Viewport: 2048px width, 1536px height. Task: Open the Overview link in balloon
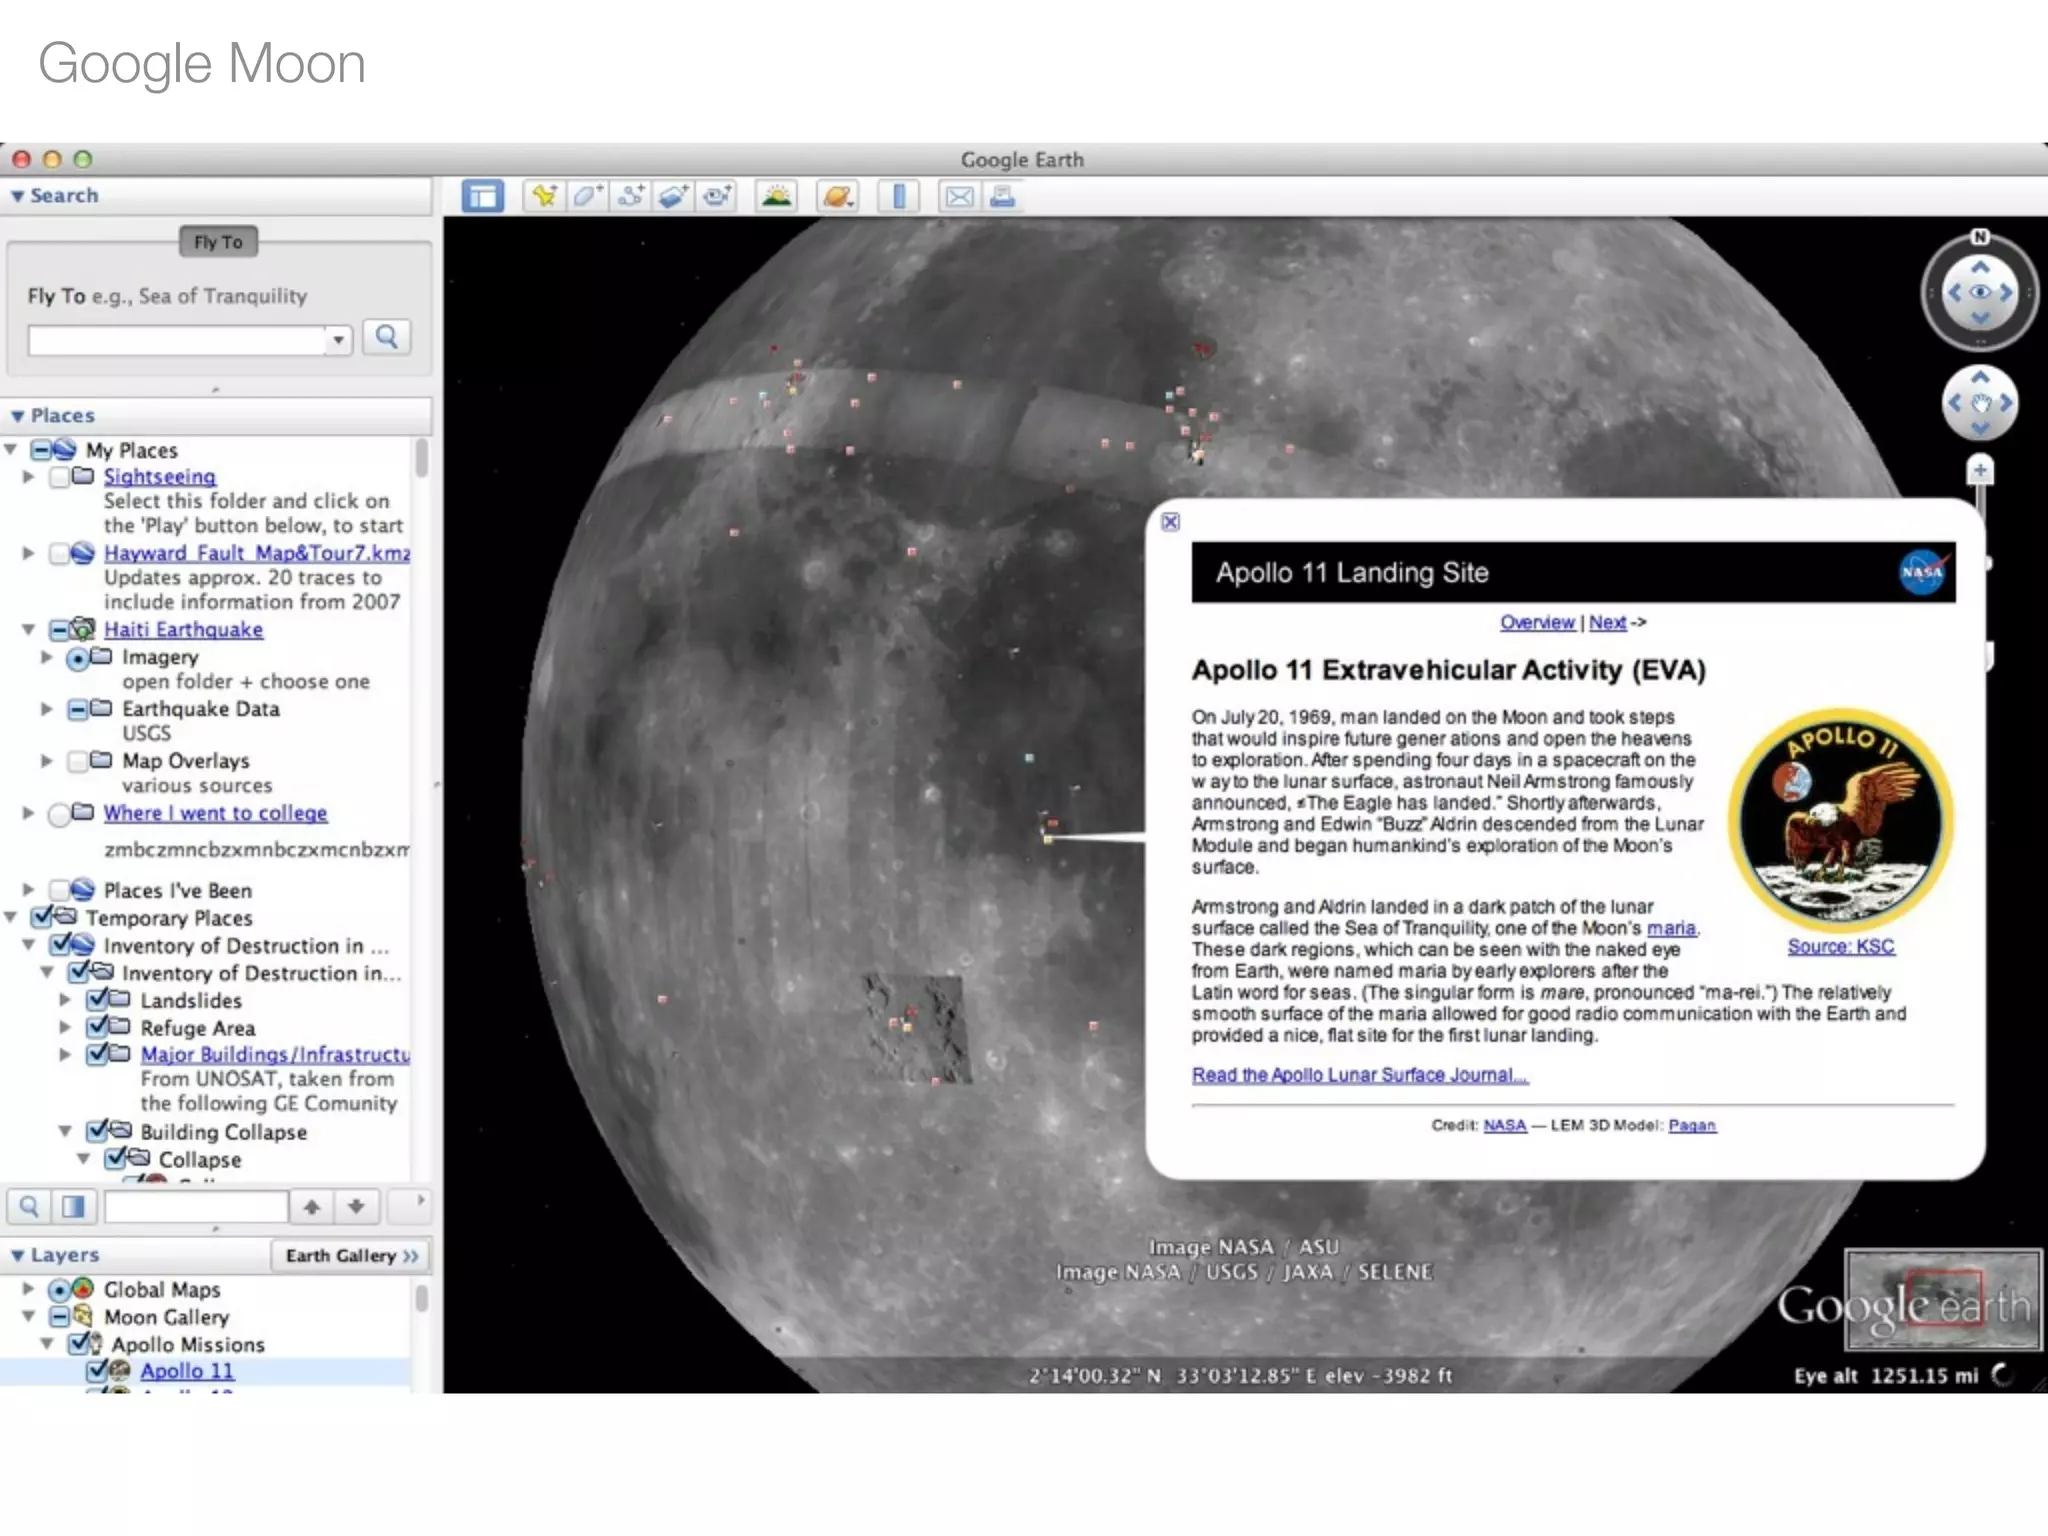(x=1537, y=622)
